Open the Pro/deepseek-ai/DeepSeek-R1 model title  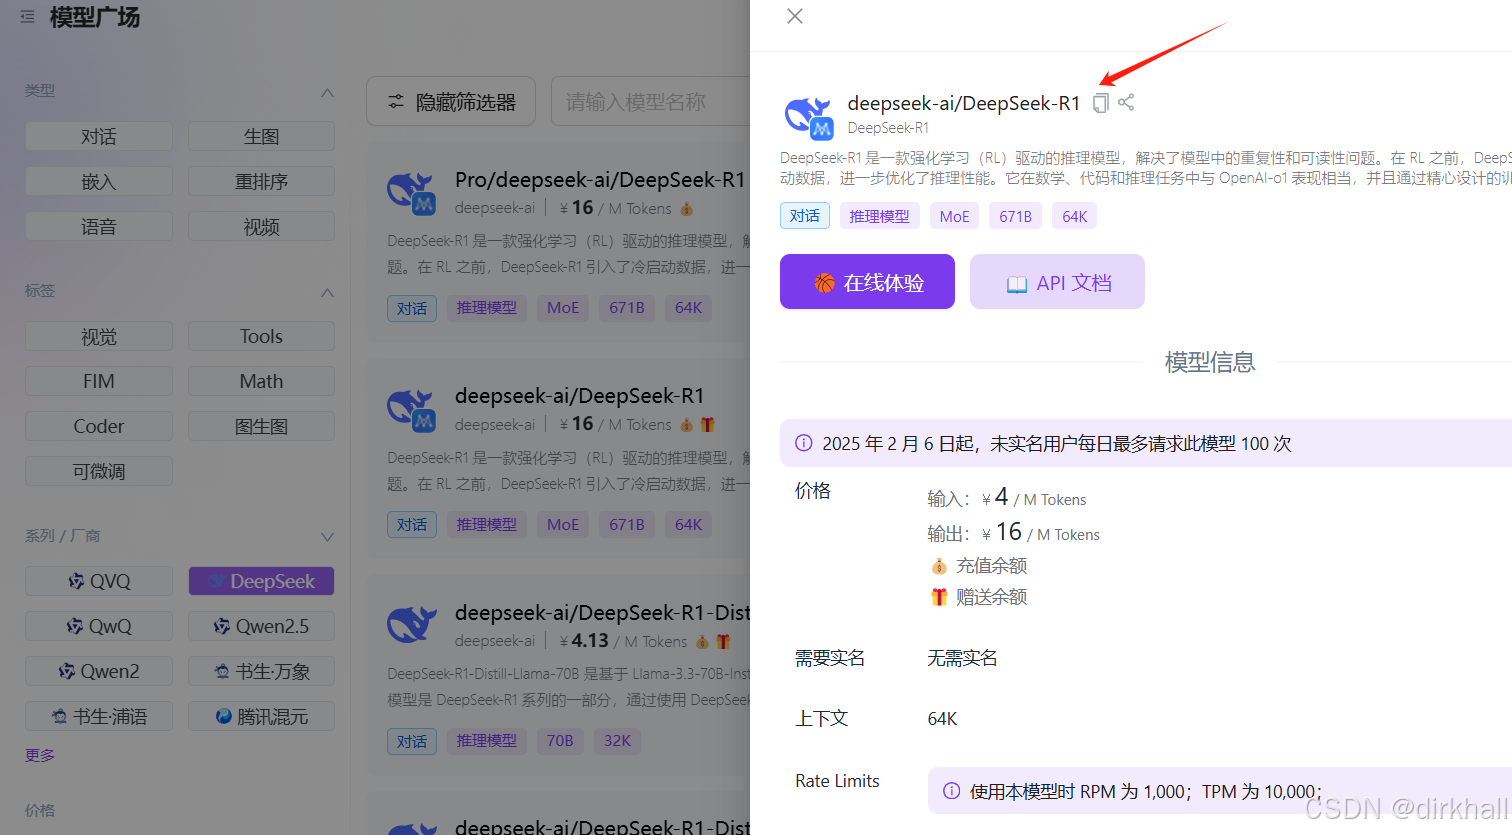[x=600, y=180]
